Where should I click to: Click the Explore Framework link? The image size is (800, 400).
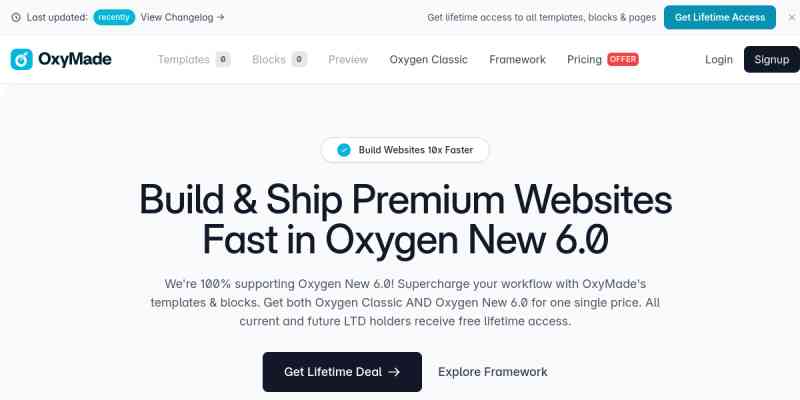(493, 372)
